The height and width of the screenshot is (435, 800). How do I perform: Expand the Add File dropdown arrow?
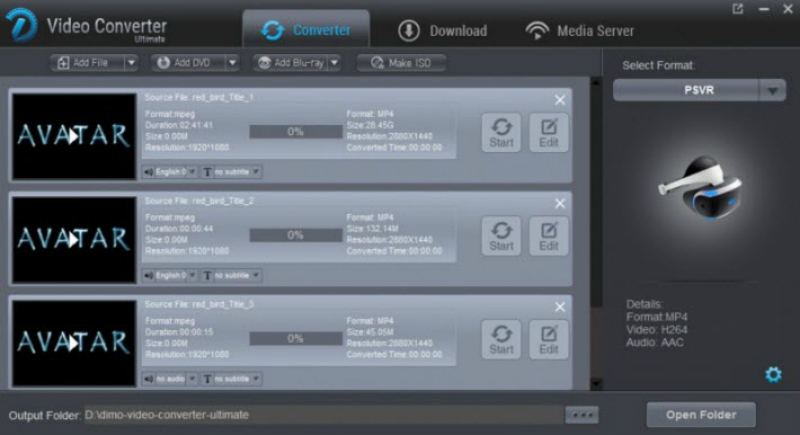point(131,63)
